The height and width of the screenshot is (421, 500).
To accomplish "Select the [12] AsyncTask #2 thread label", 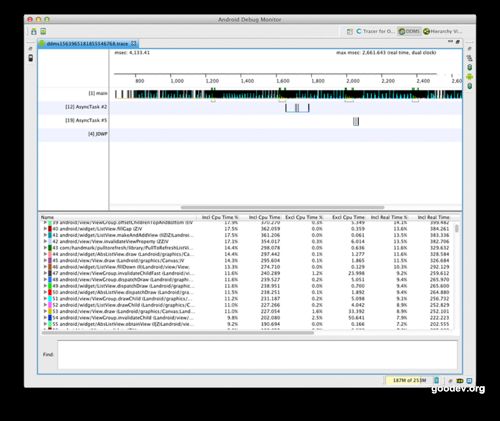I will tap(86, 107).
